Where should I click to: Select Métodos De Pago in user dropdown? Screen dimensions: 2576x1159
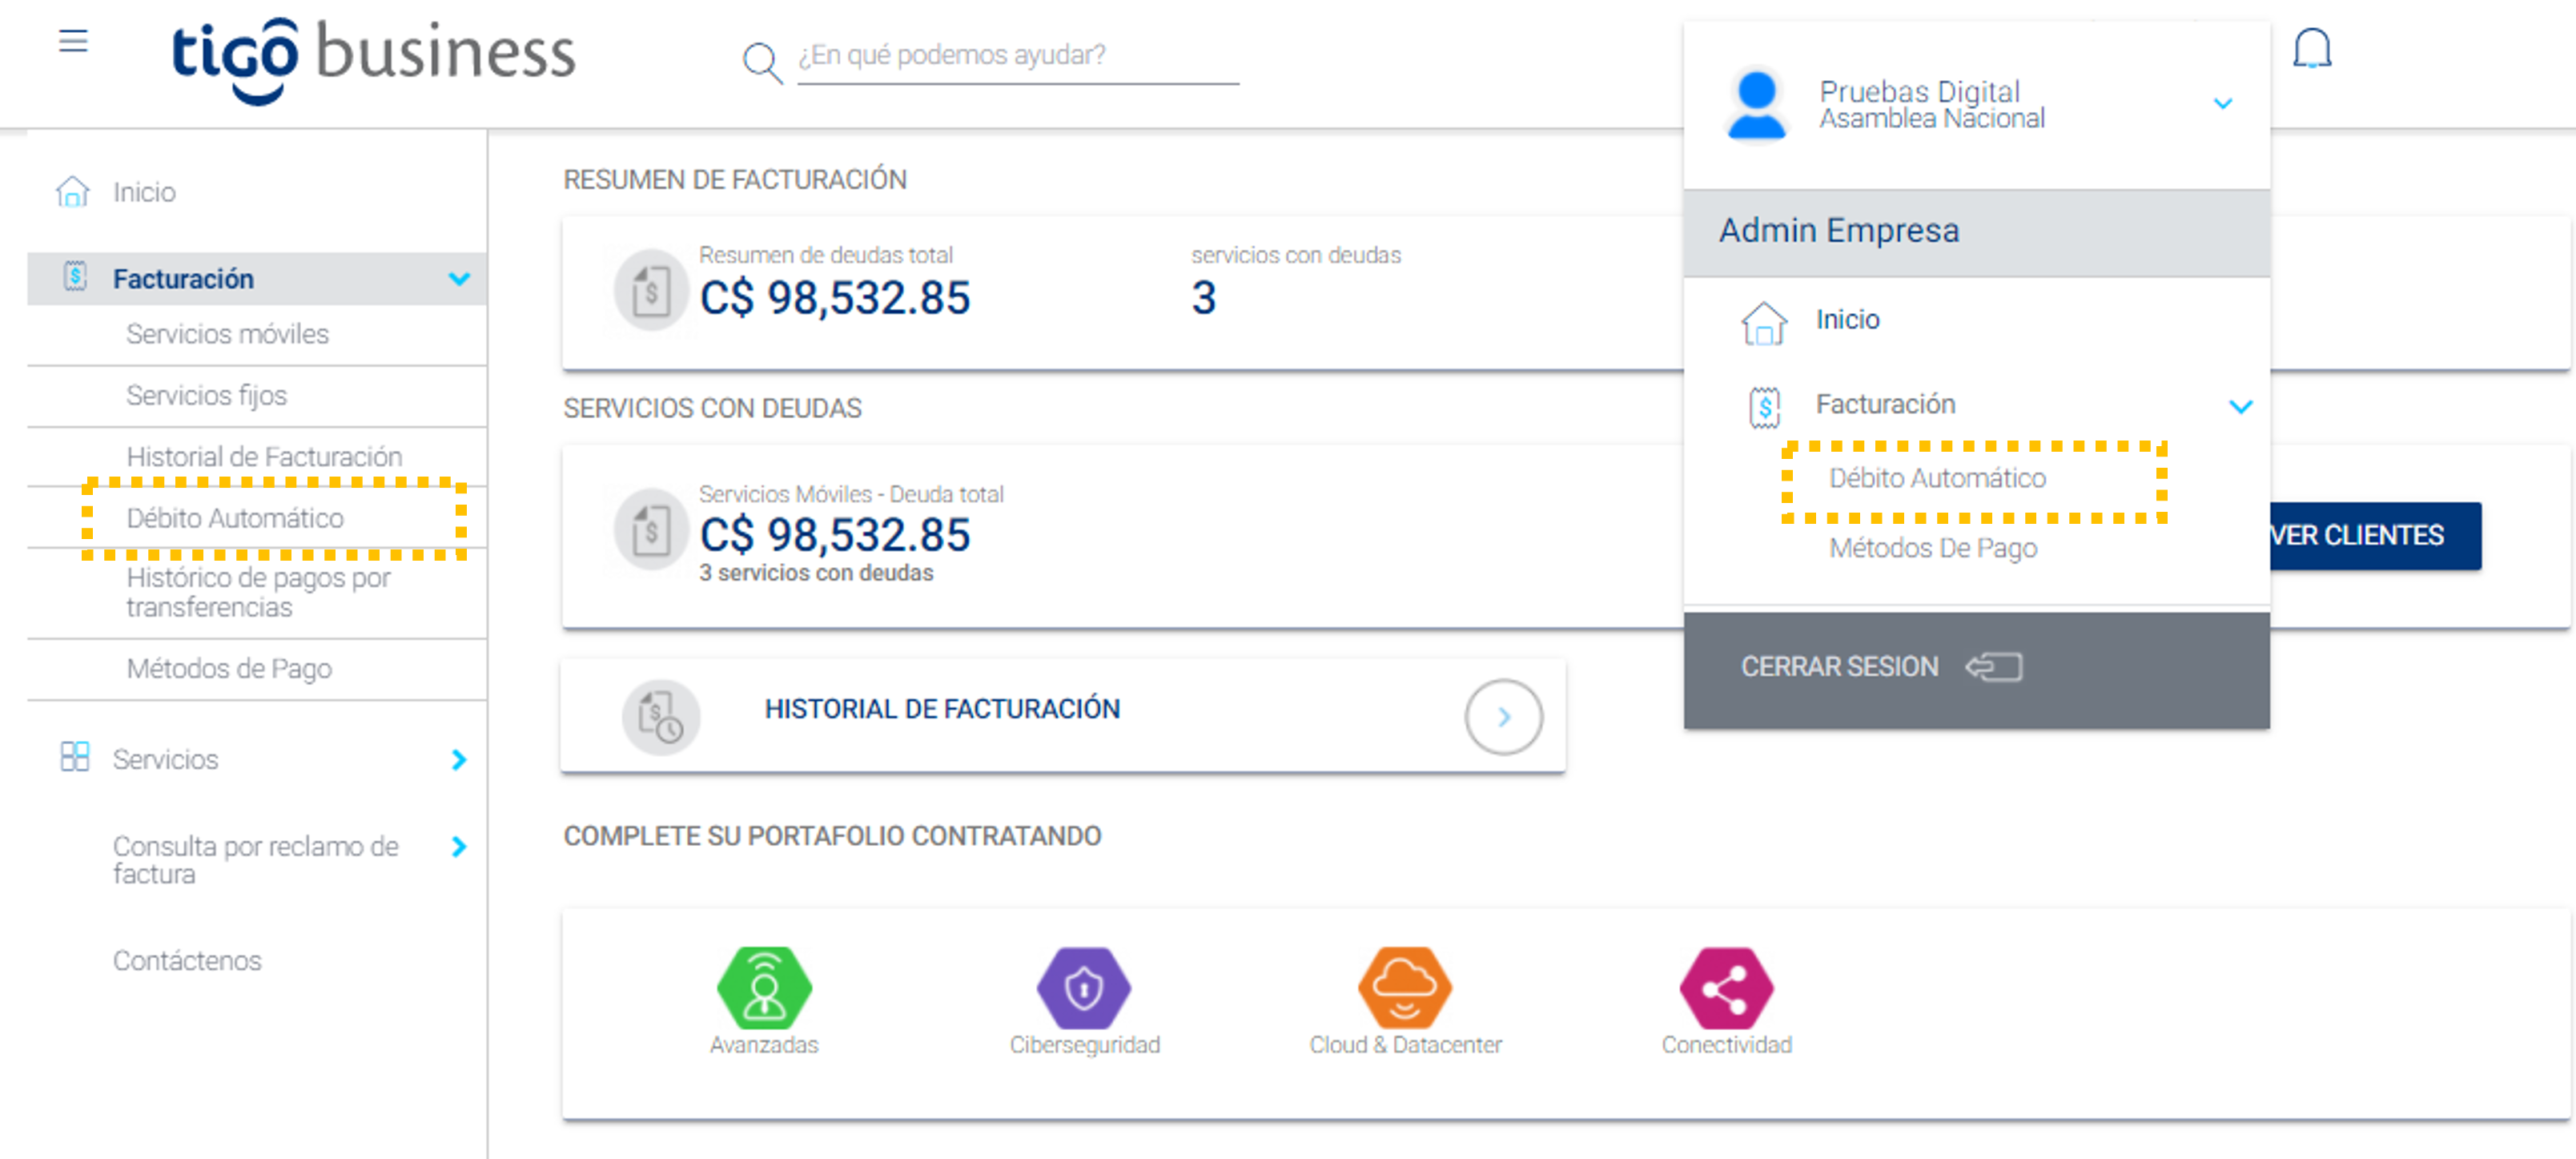pos(1932,548)
